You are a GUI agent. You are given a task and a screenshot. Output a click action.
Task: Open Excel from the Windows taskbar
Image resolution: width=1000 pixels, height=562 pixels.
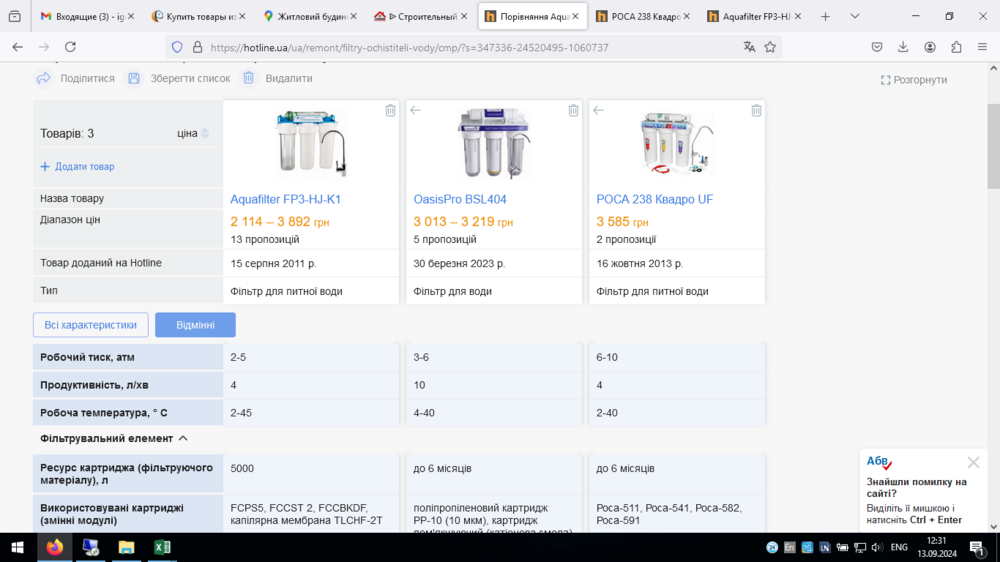pos(161,547)
